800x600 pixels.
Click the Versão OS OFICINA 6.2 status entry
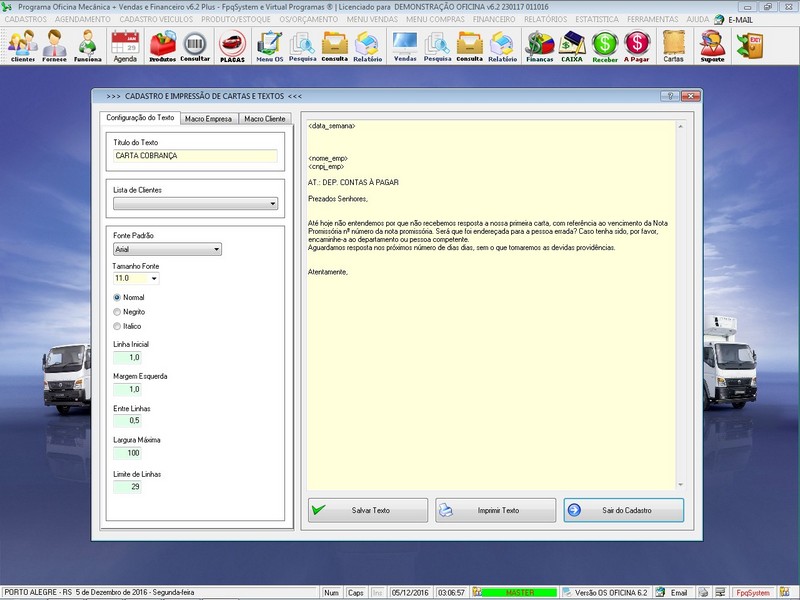tap(611, 593)
